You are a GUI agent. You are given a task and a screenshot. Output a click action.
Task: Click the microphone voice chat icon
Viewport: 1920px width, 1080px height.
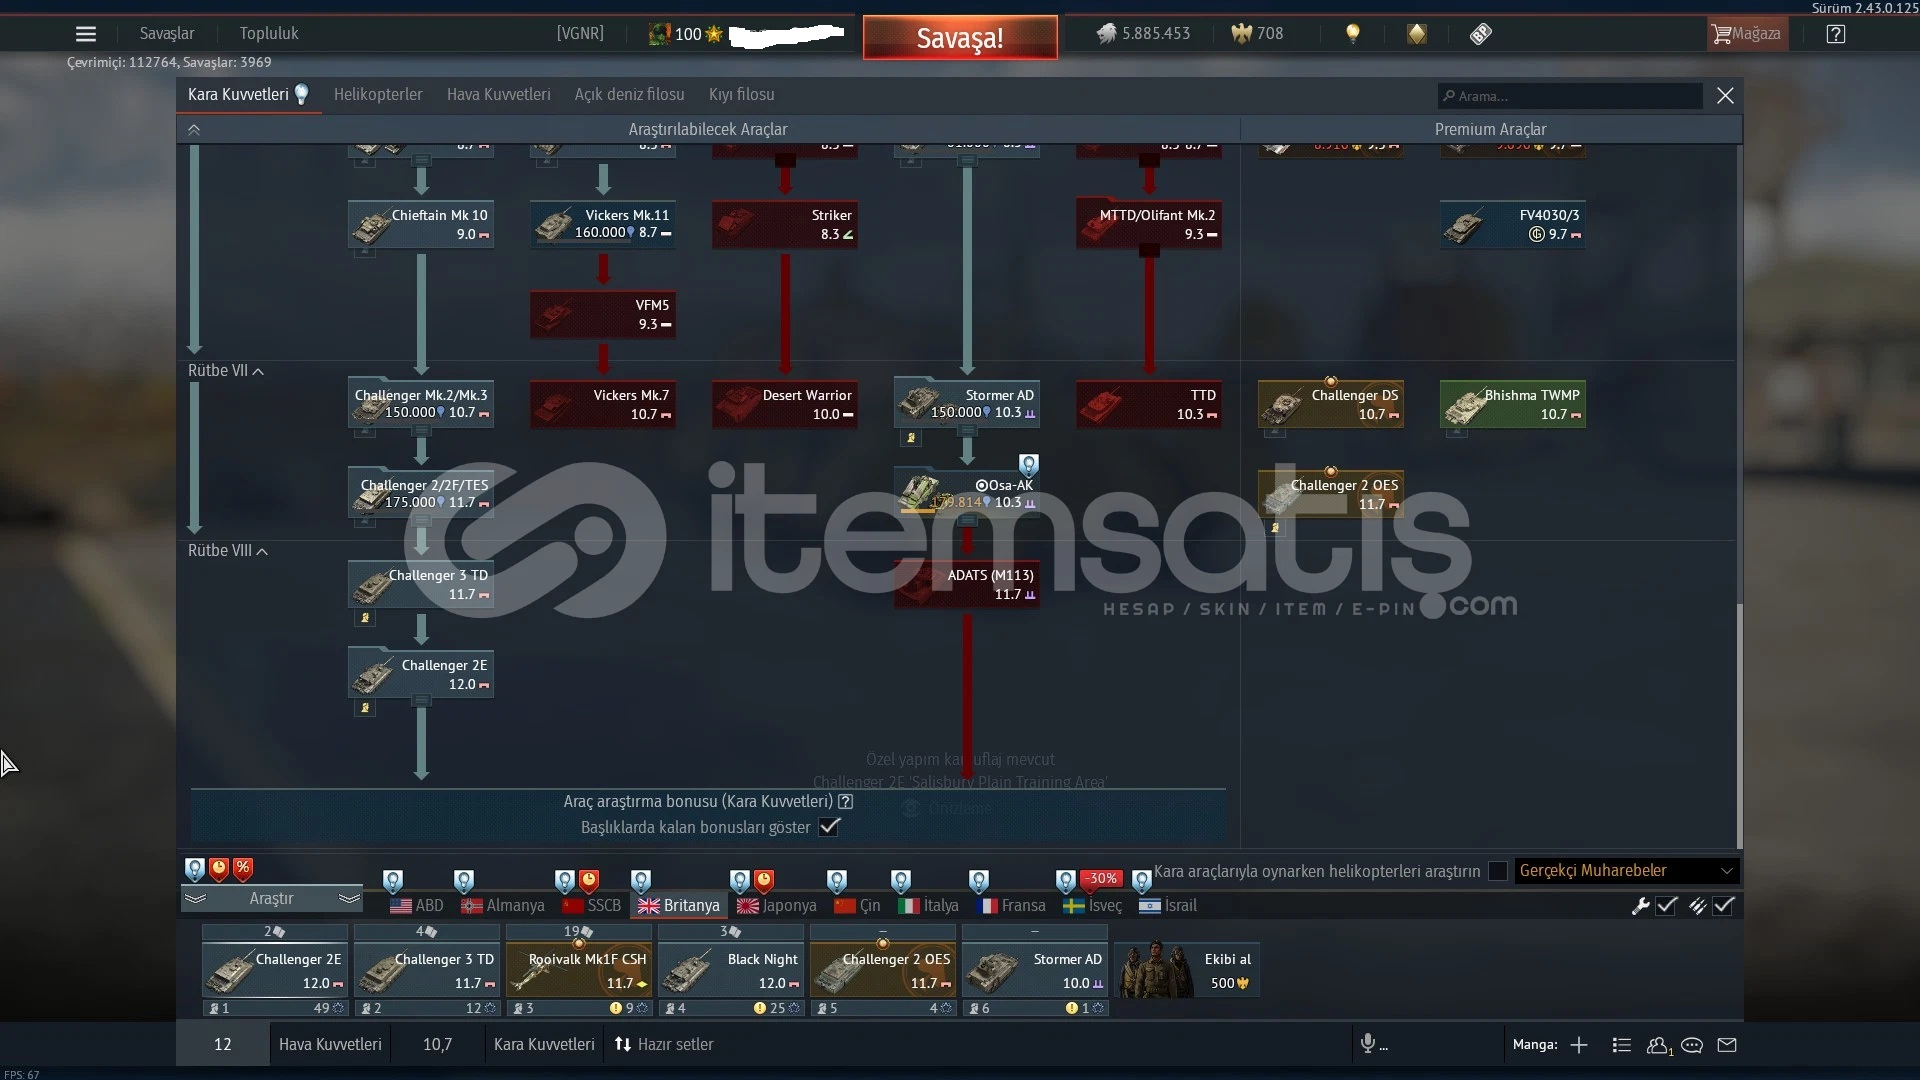click(x=1368, y=1044)
